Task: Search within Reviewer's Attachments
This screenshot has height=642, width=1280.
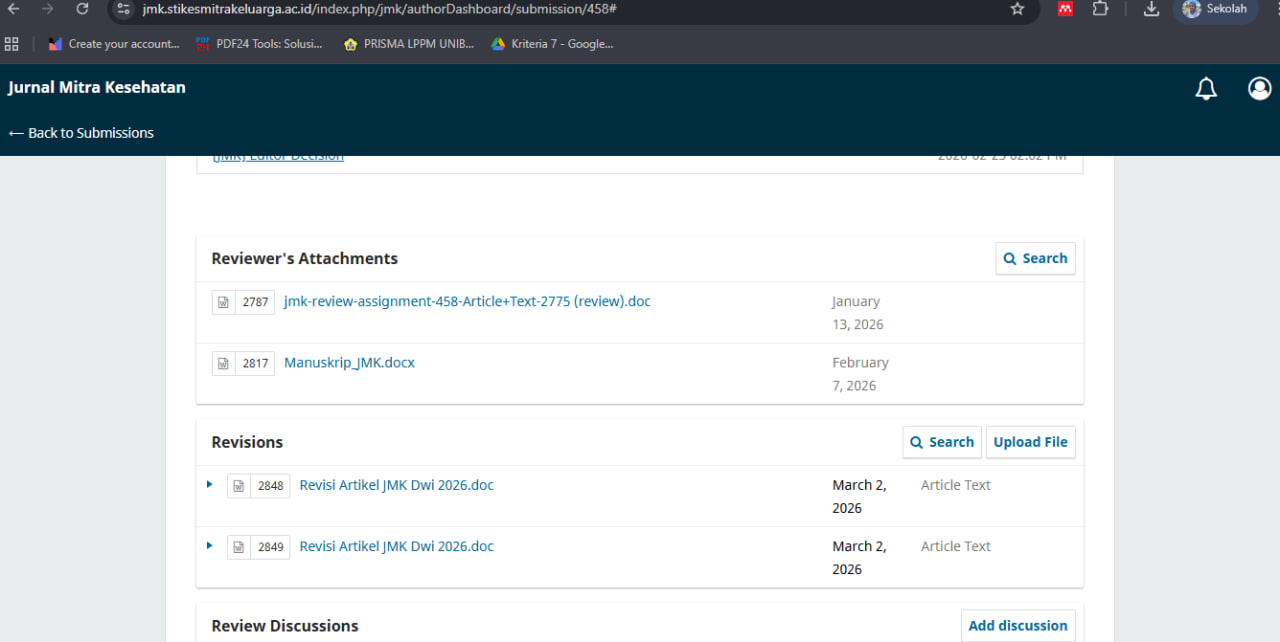Action: (x=1035, y=258)
